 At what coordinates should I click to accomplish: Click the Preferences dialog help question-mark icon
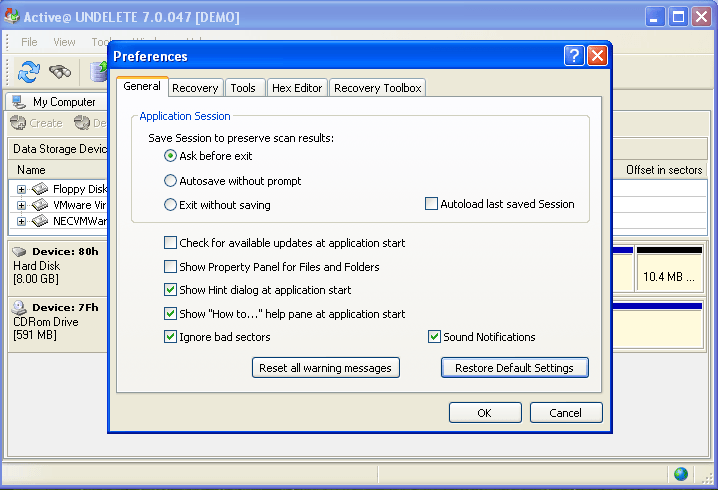573,56
